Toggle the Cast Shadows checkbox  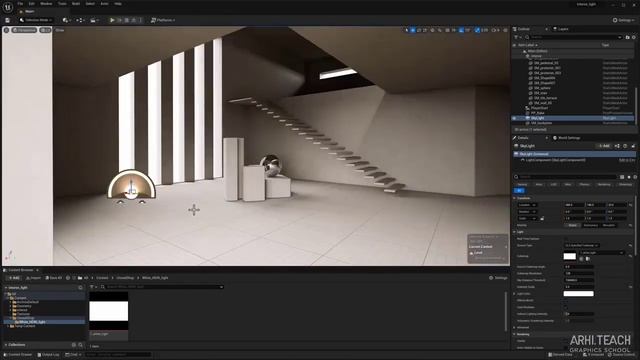566,307
